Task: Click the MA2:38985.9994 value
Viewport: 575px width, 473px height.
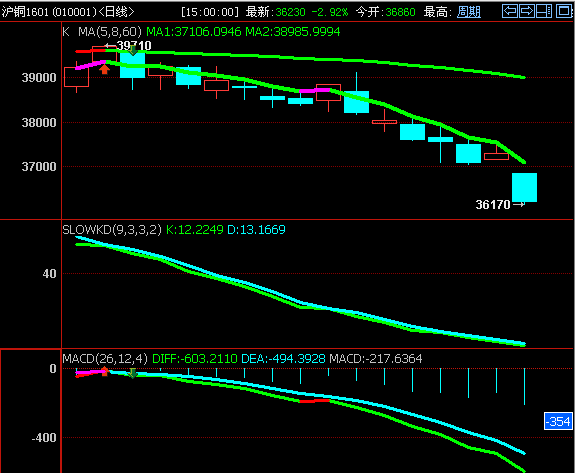Action: coord(293,32)
